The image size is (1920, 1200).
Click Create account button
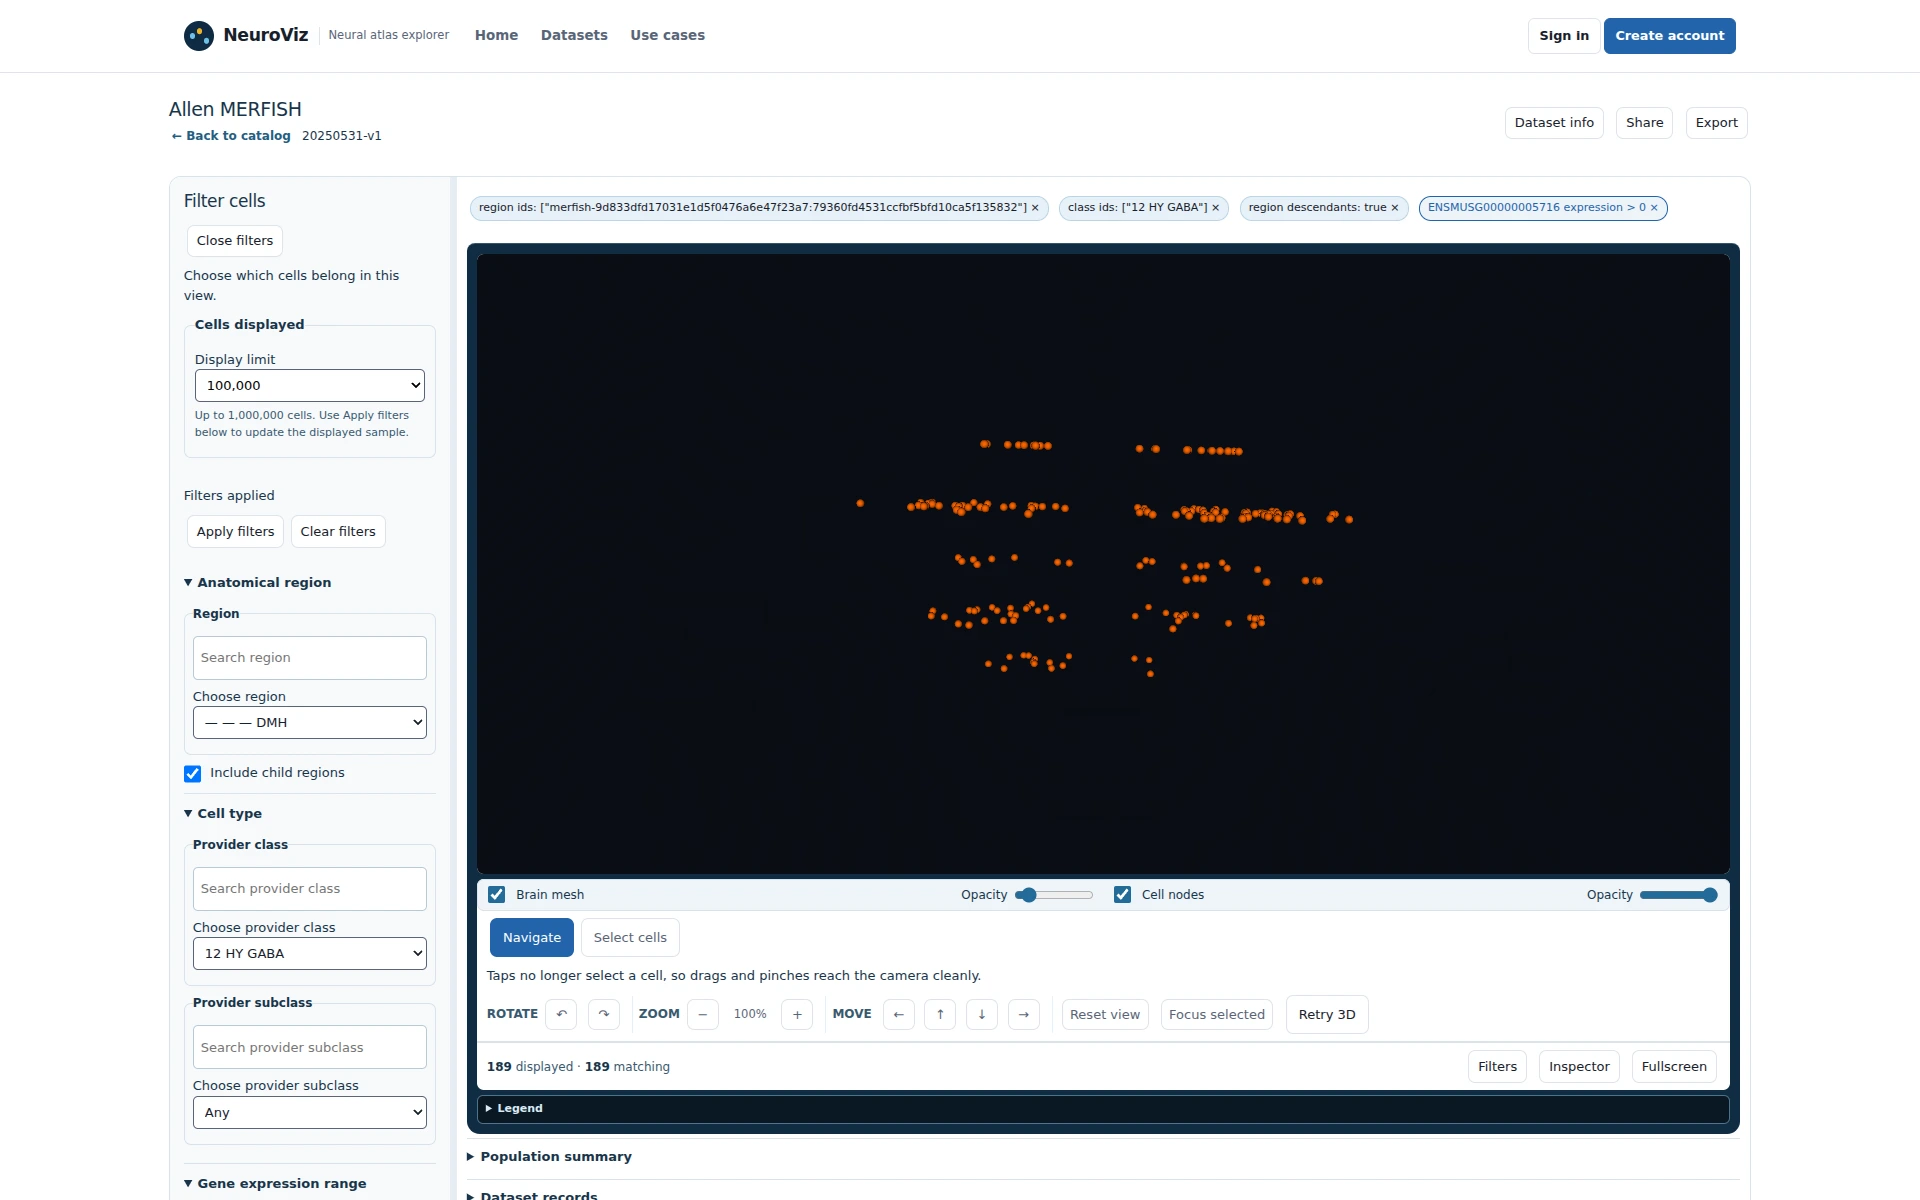1670,36
